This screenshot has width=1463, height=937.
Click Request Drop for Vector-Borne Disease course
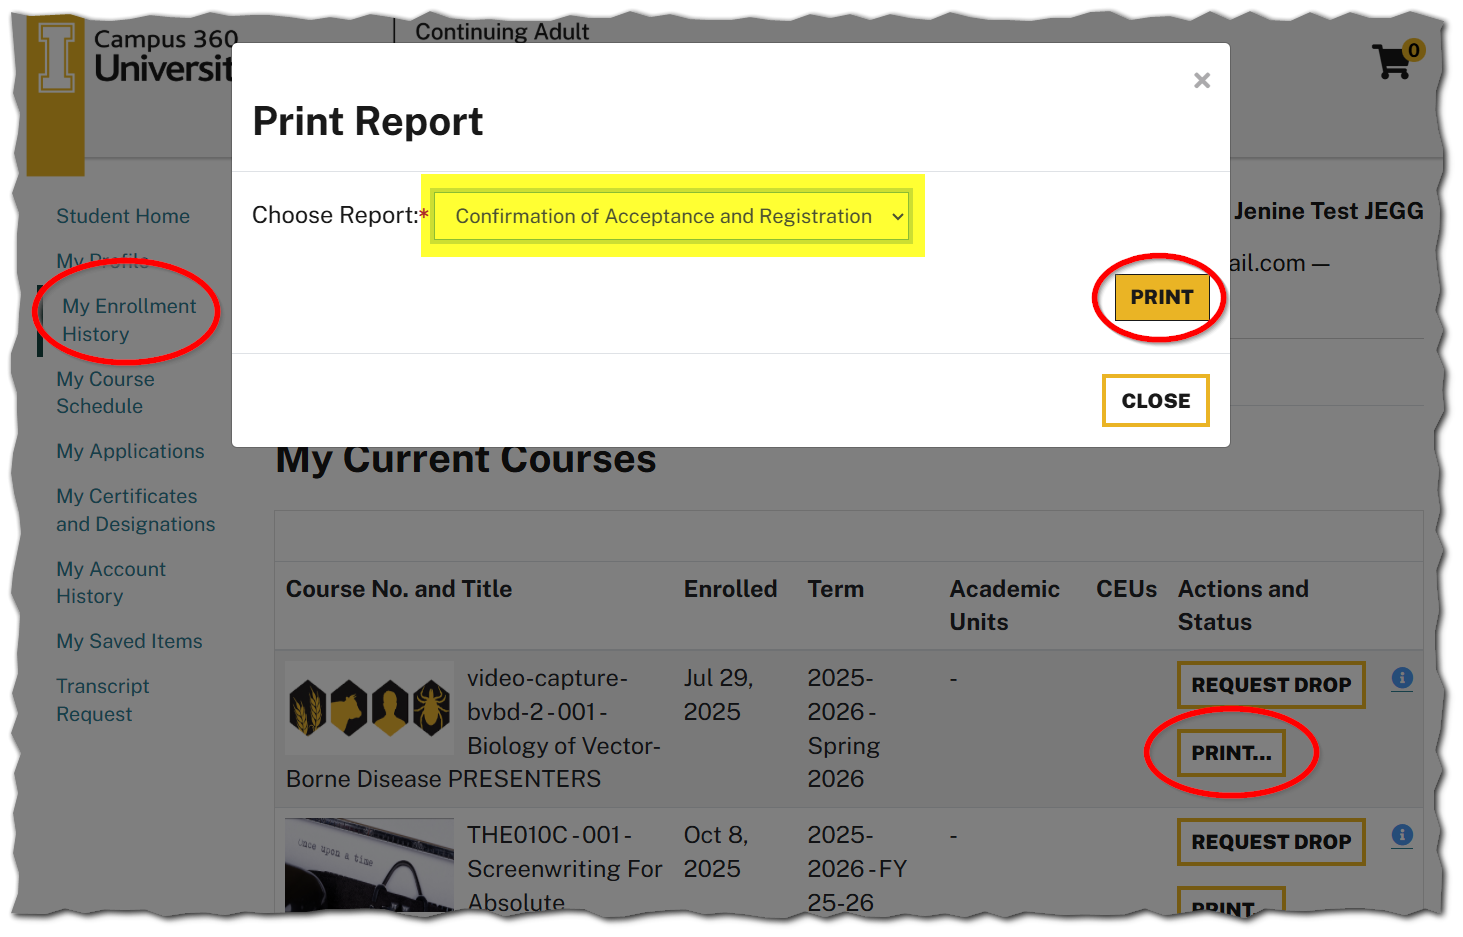(1270, 685)
